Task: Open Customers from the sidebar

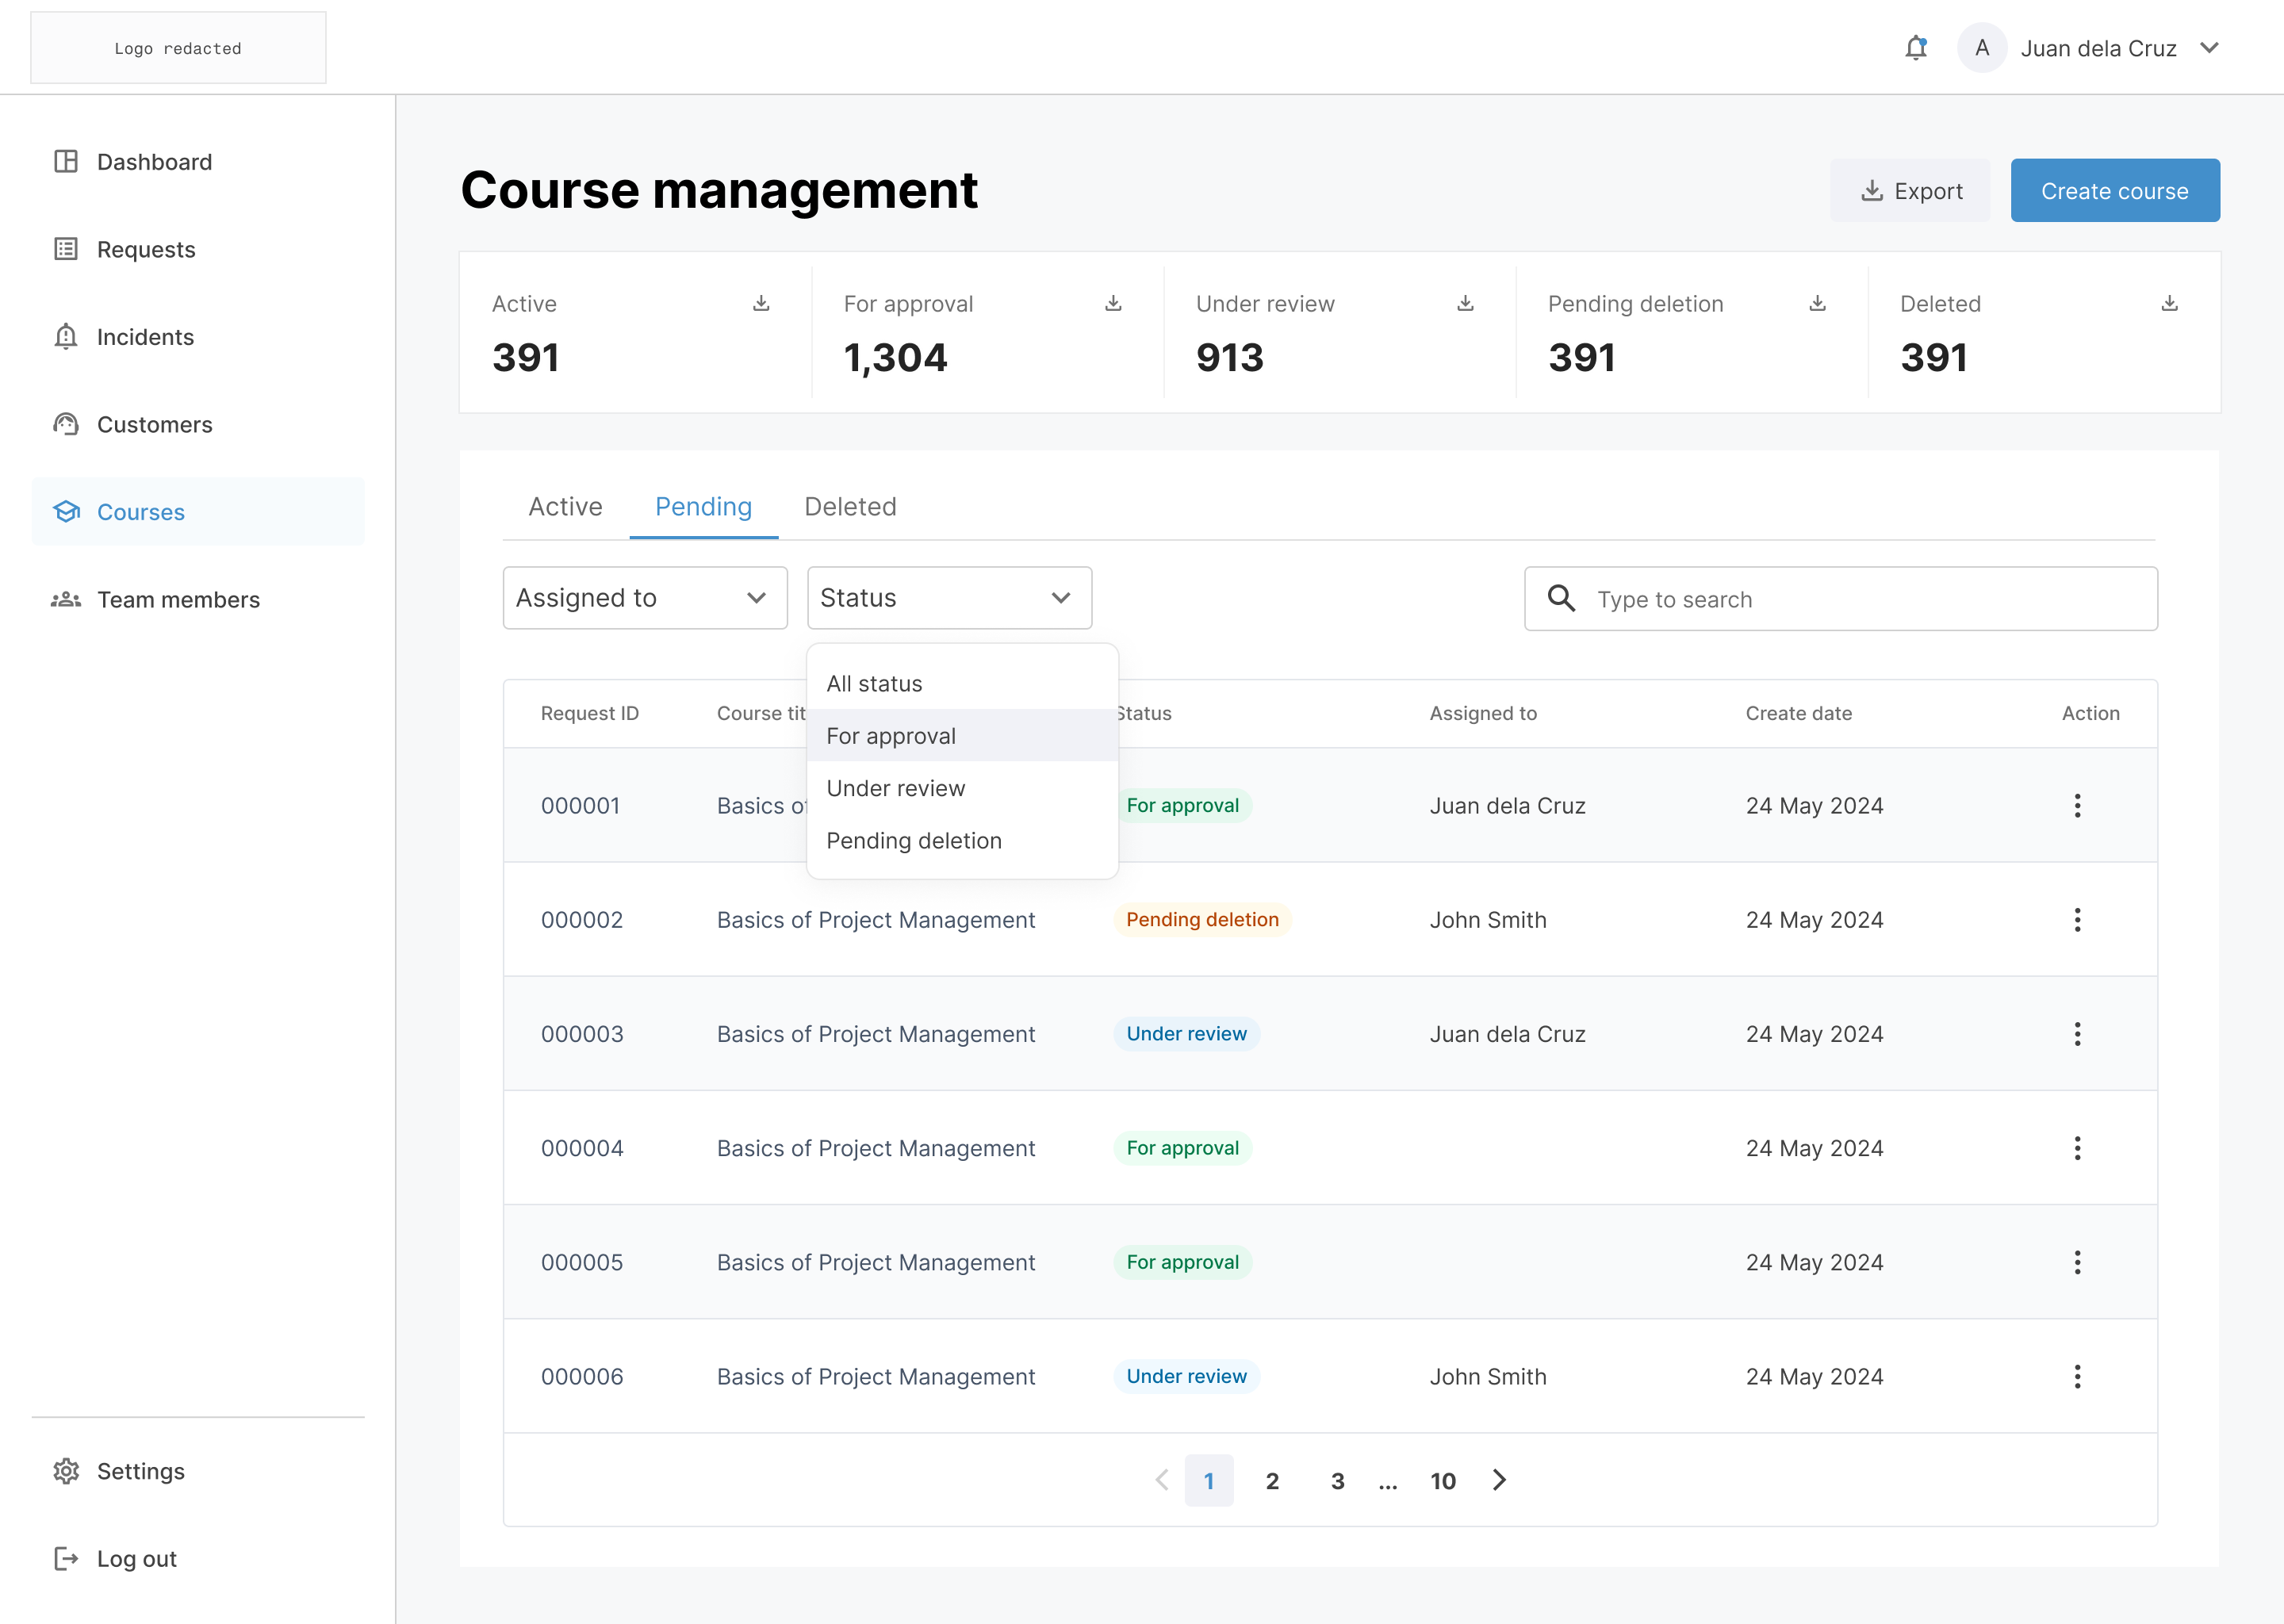Action: point(155,424)
